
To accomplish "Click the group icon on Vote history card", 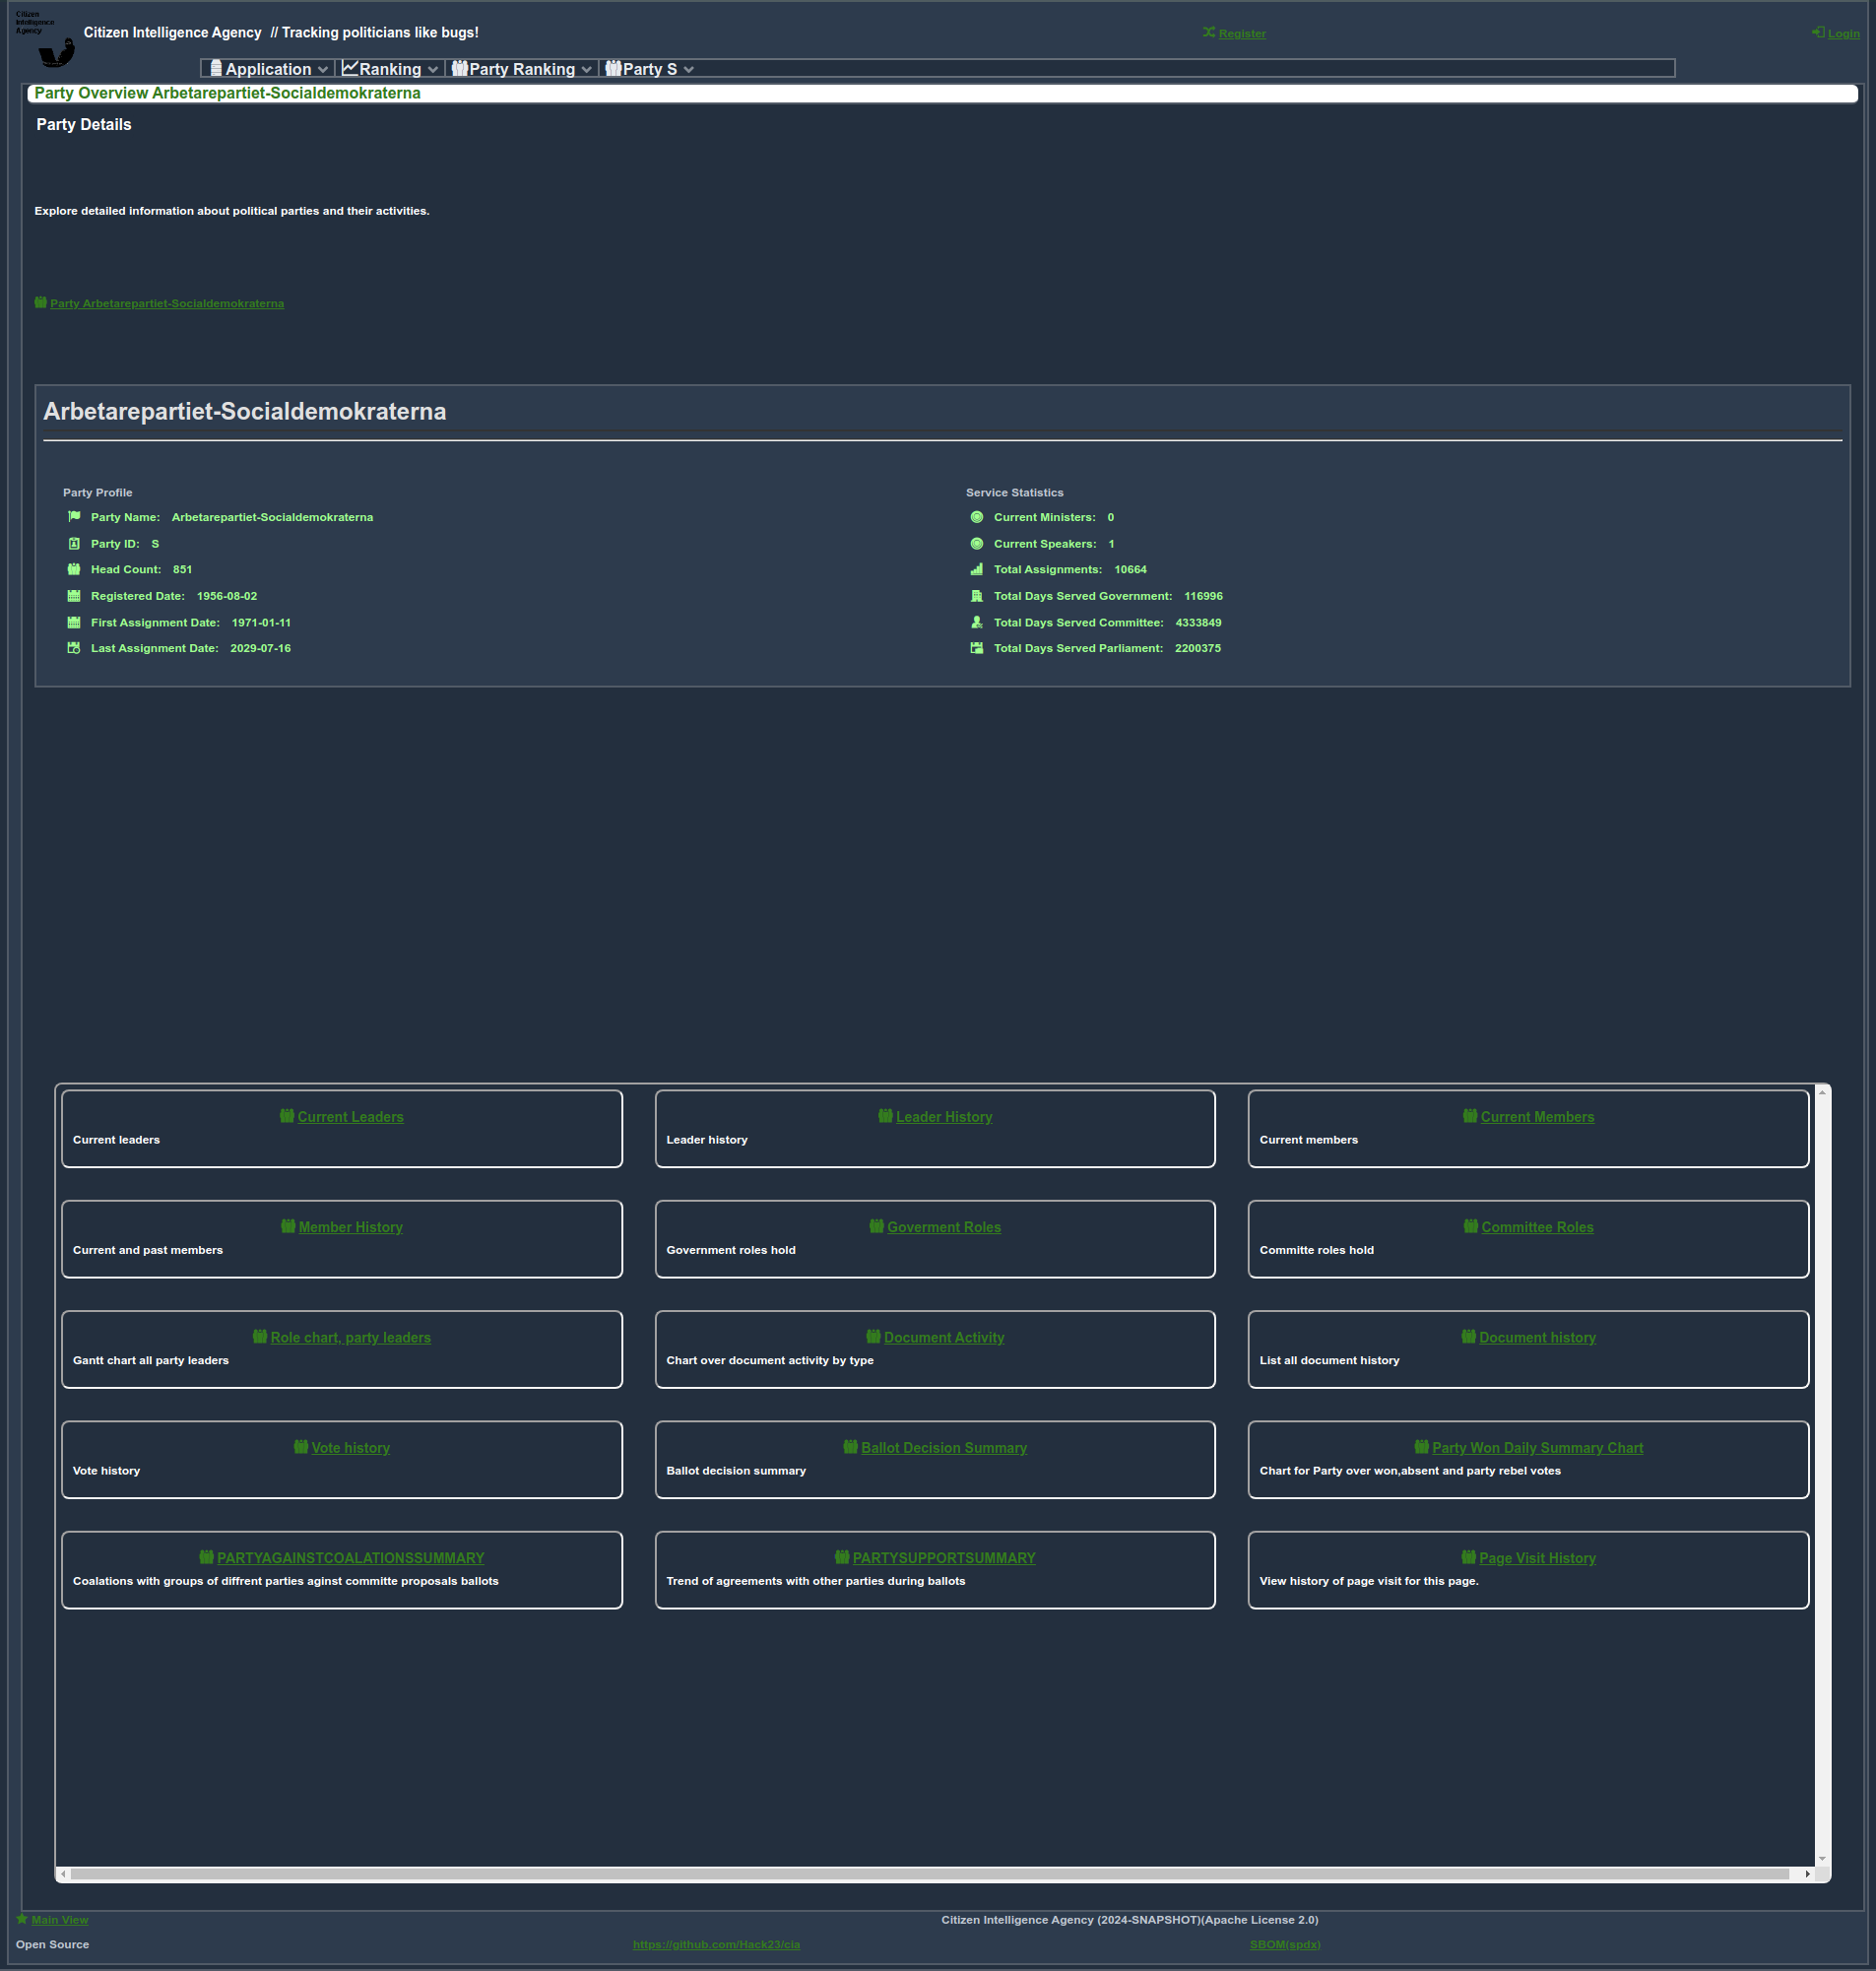I will point(301,1447).
